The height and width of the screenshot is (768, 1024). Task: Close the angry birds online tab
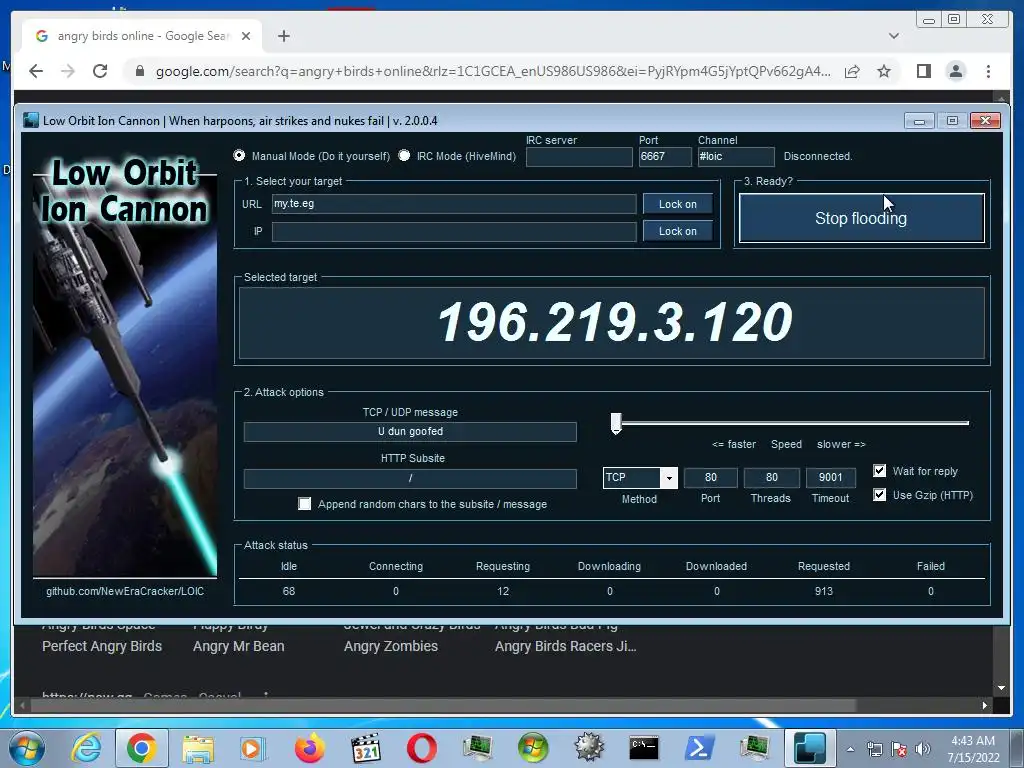click(x=246, y=36)
